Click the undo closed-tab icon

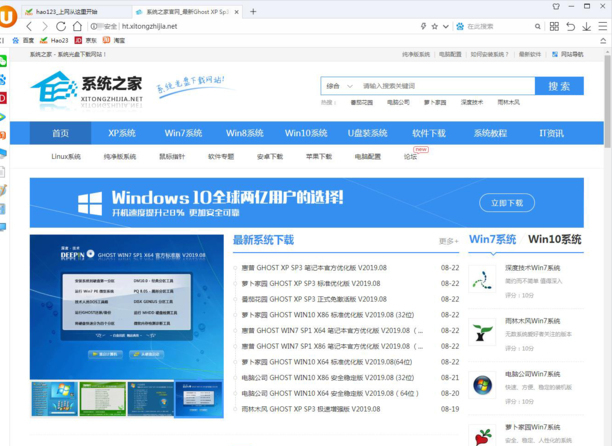point(570,26)
